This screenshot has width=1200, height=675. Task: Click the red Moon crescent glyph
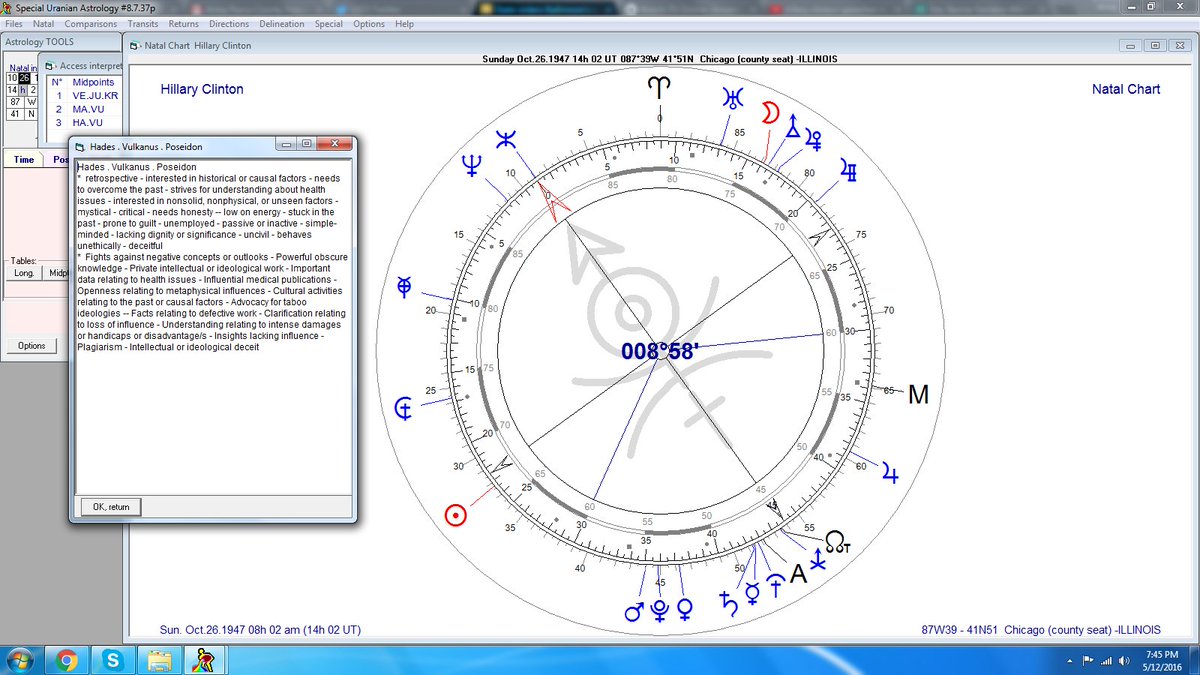tap(770, 112)
